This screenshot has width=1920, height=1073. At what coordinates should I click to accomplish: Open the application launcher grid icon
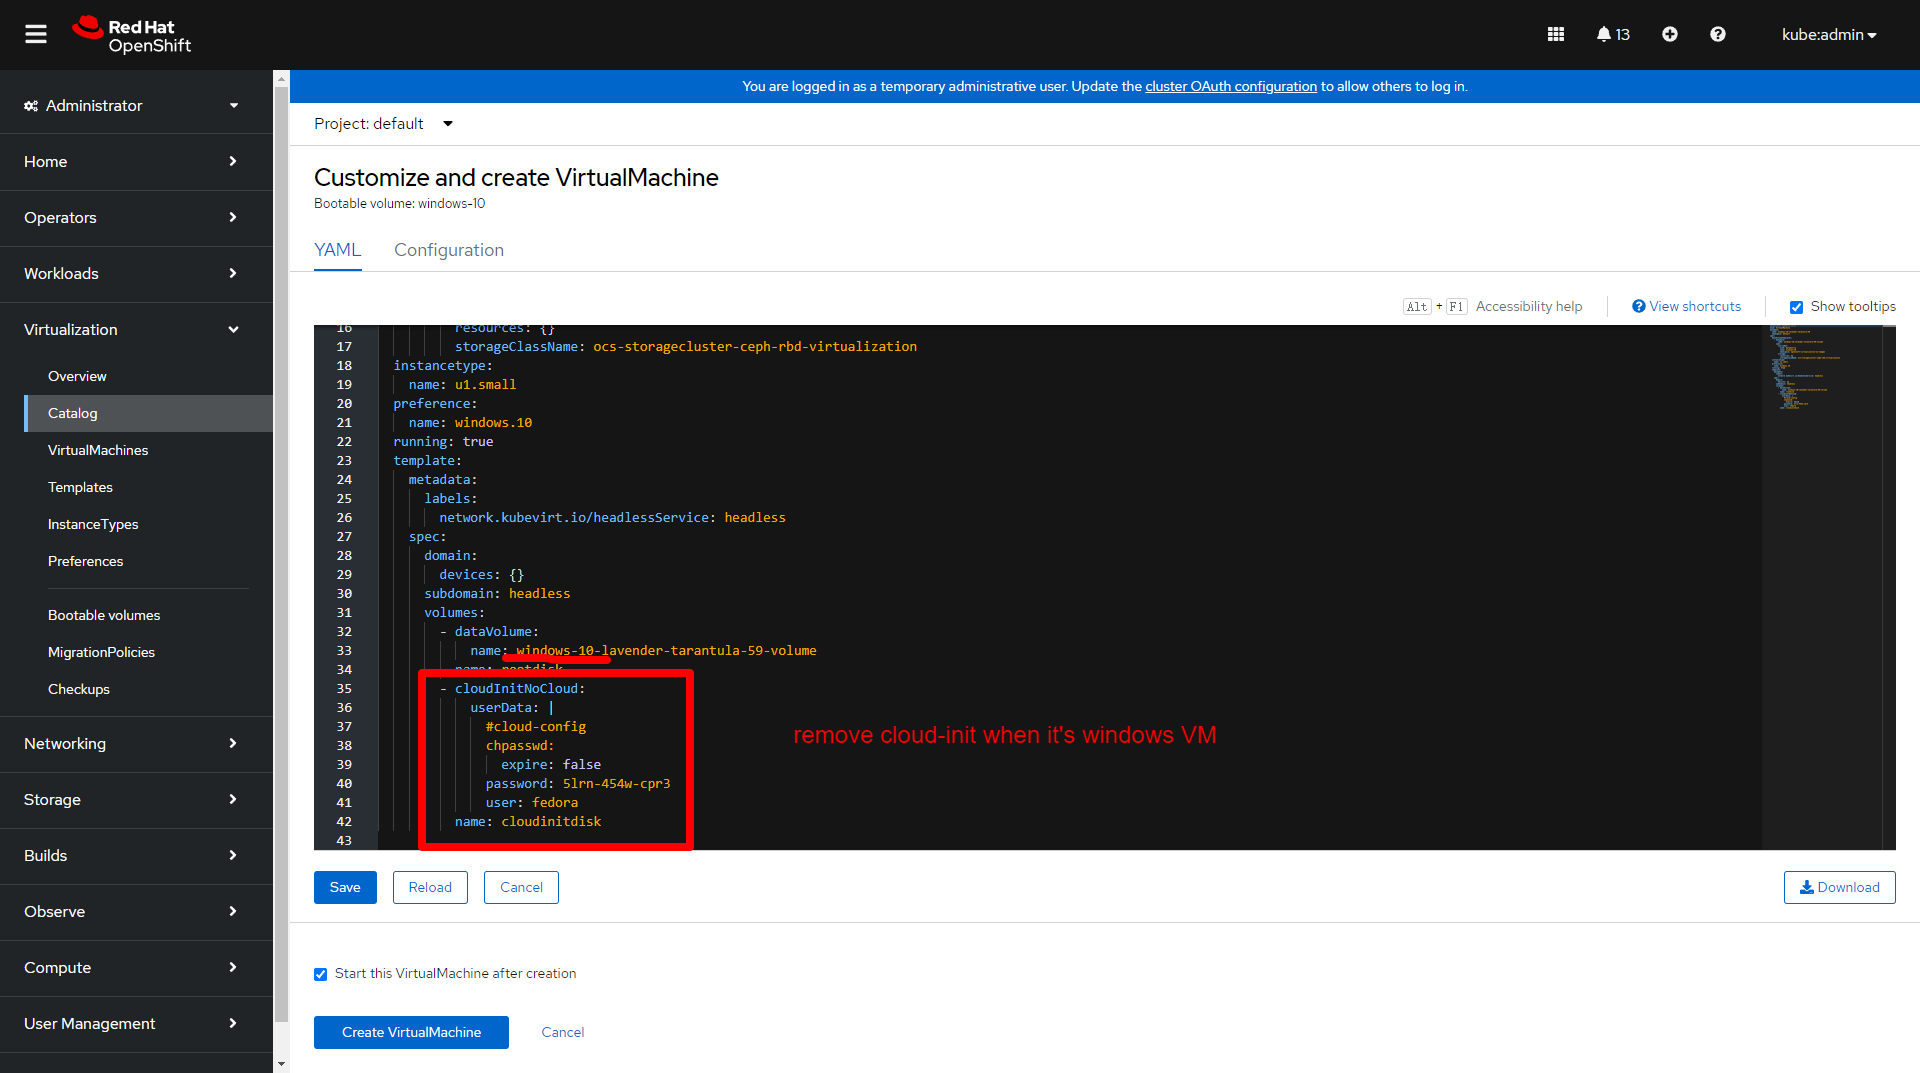point(1556,34)
